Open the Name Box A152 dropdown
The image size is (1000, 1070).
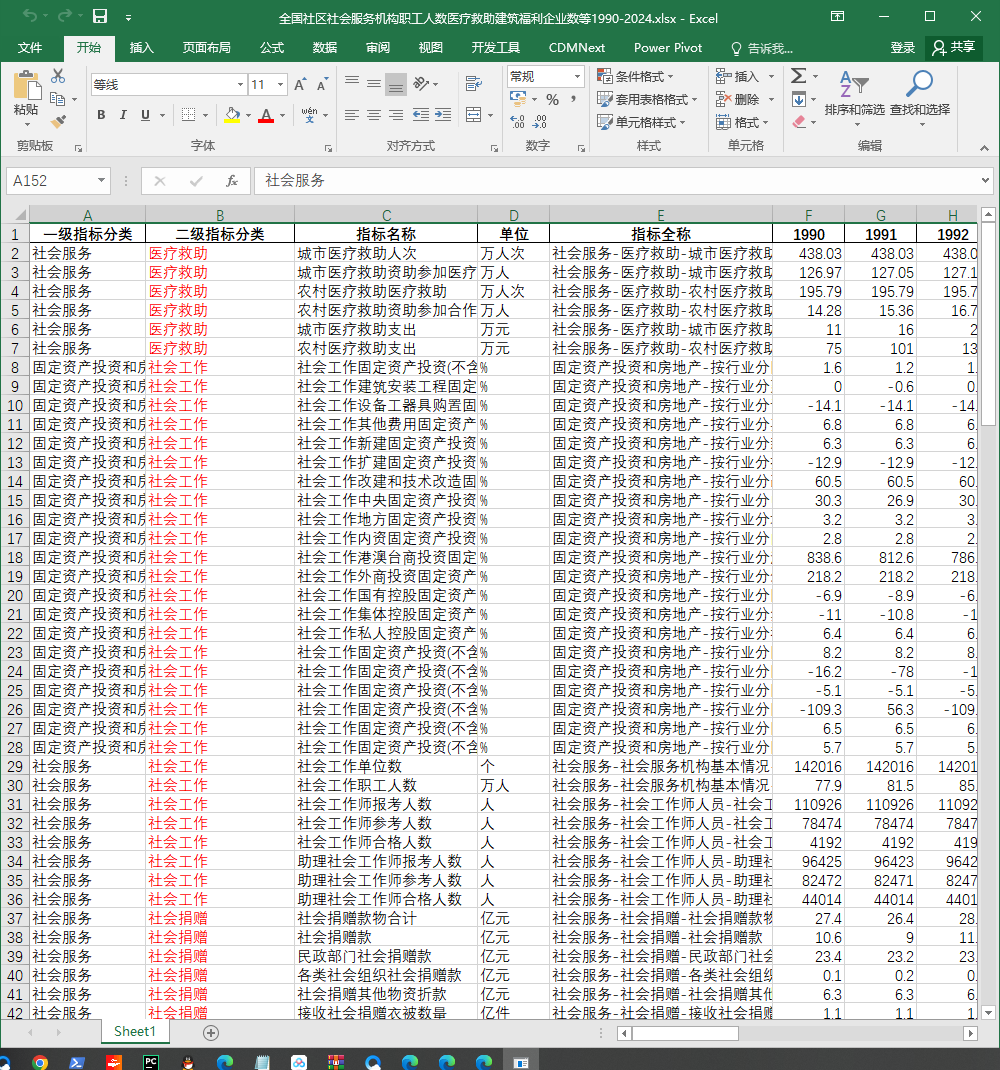click(x=101, y=181)
